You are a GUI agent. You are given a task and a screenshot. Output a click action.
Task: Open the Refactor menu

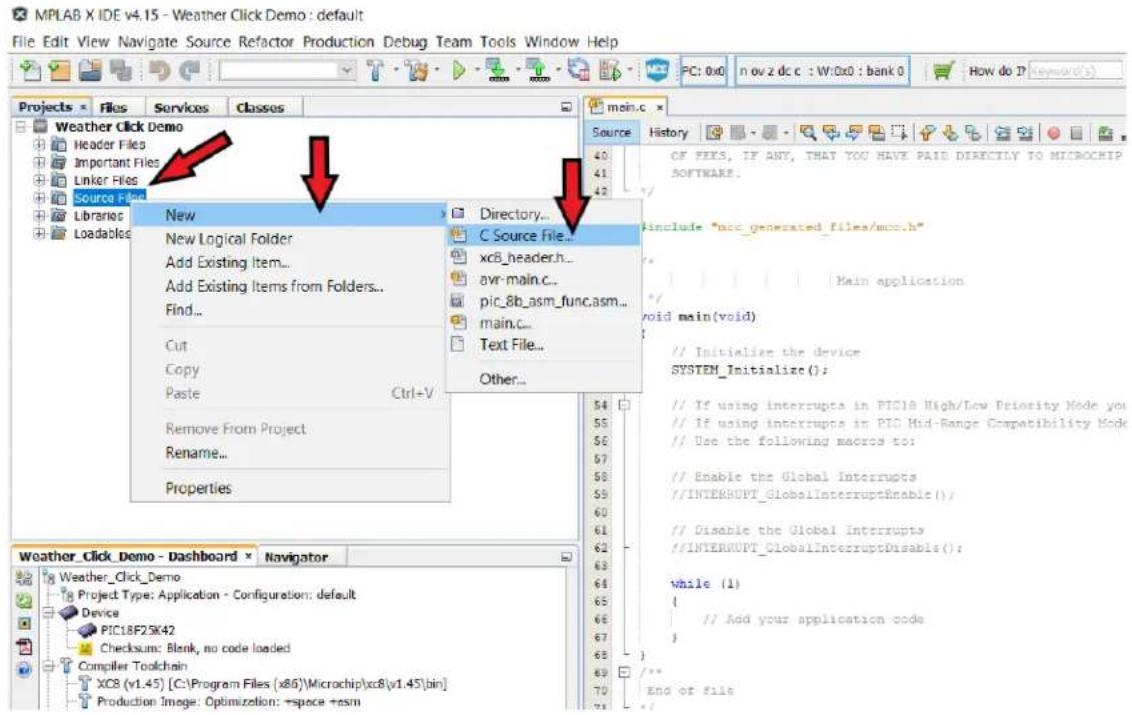pyautogui.click(x=266, y=42)
